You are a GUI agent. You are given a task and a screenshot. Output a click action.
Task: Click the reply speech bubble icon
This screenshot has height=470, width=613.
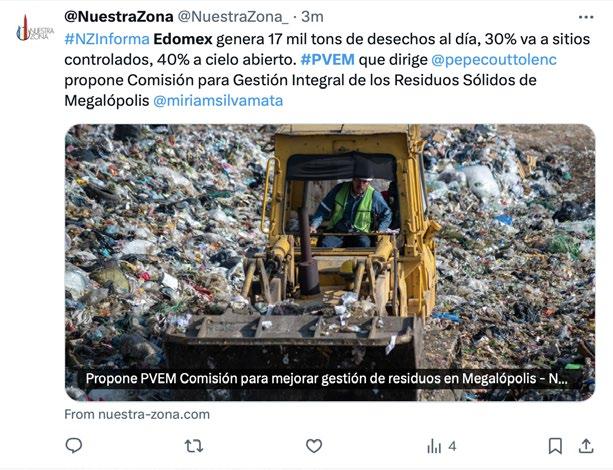[73, 445]
